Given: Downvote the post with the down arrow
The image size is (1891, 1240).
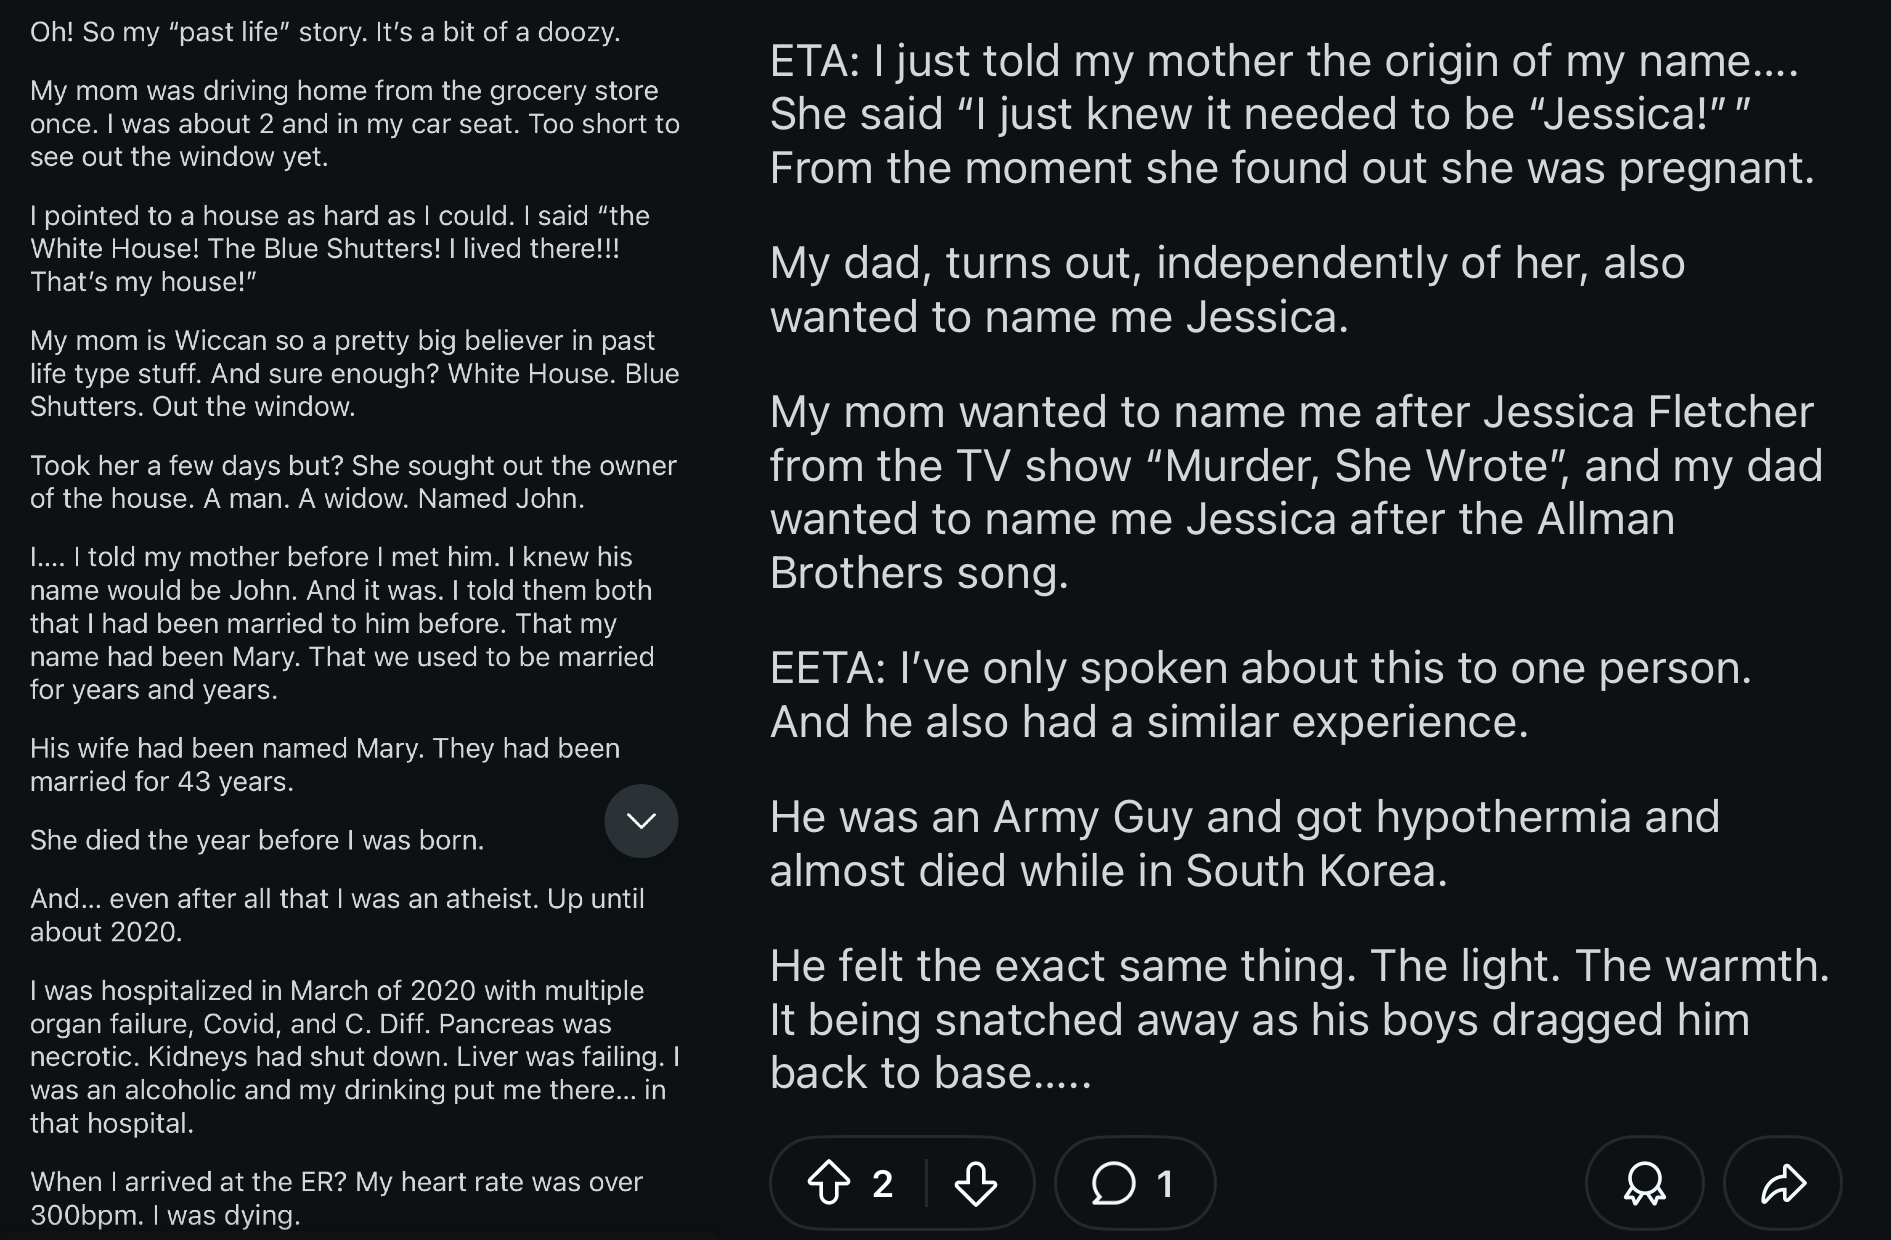Looking at the screenshot, I should 976,1183.
